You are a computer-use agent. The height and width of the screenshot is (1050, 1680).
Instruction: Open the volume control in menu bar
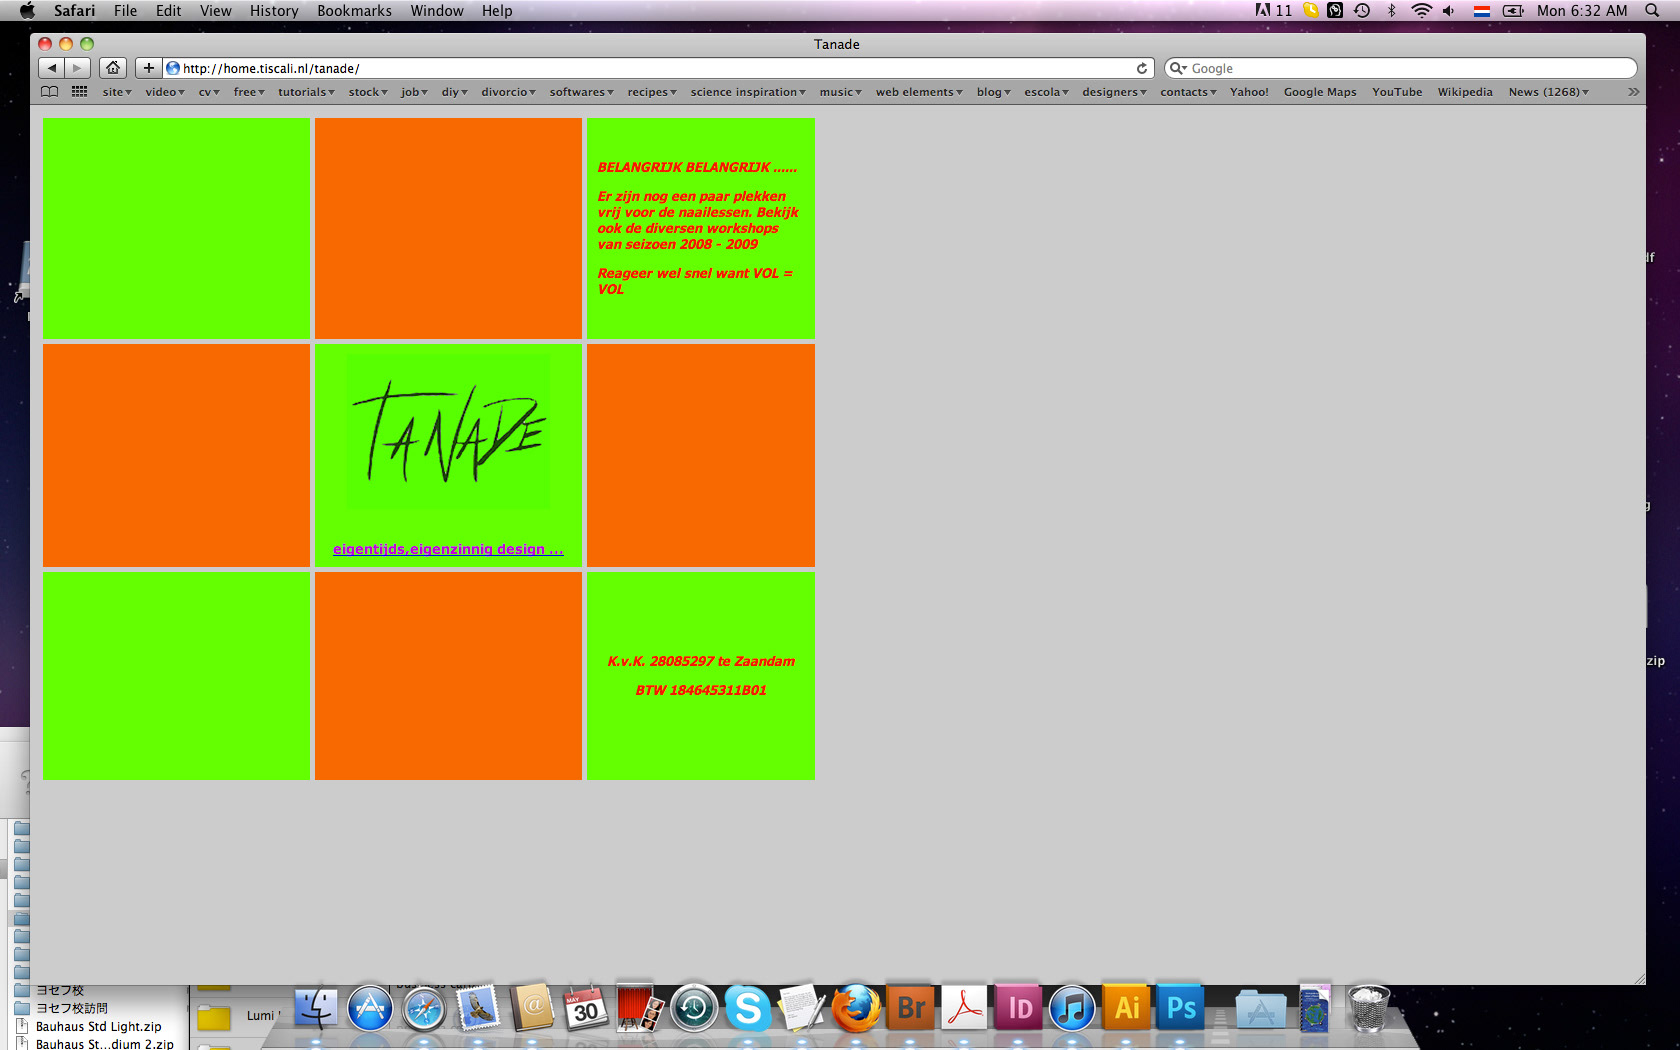(x=1448, y=10)
